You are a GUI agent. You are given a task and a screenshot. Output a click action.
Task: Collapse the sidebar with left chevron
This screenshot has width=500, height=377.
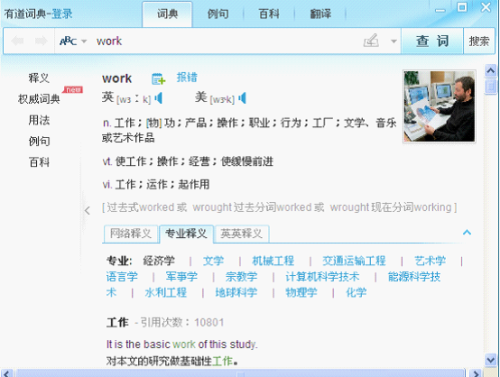tap(87, 211)
